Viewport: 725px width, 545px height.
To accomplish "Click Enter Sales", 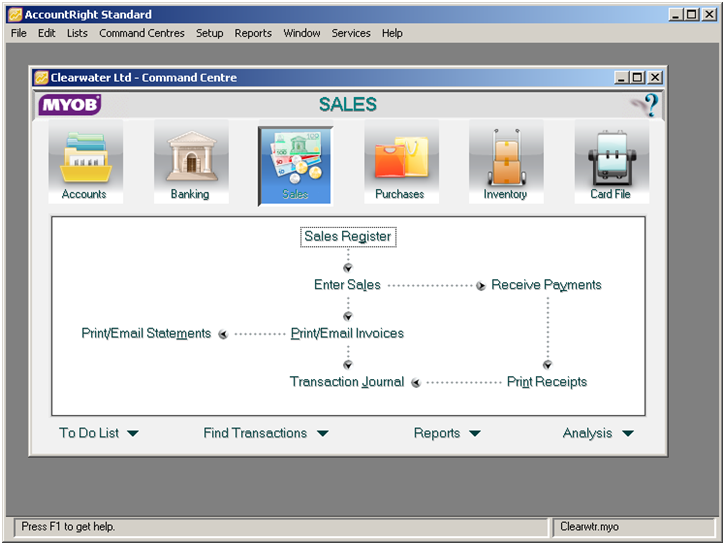I will 347,285.
